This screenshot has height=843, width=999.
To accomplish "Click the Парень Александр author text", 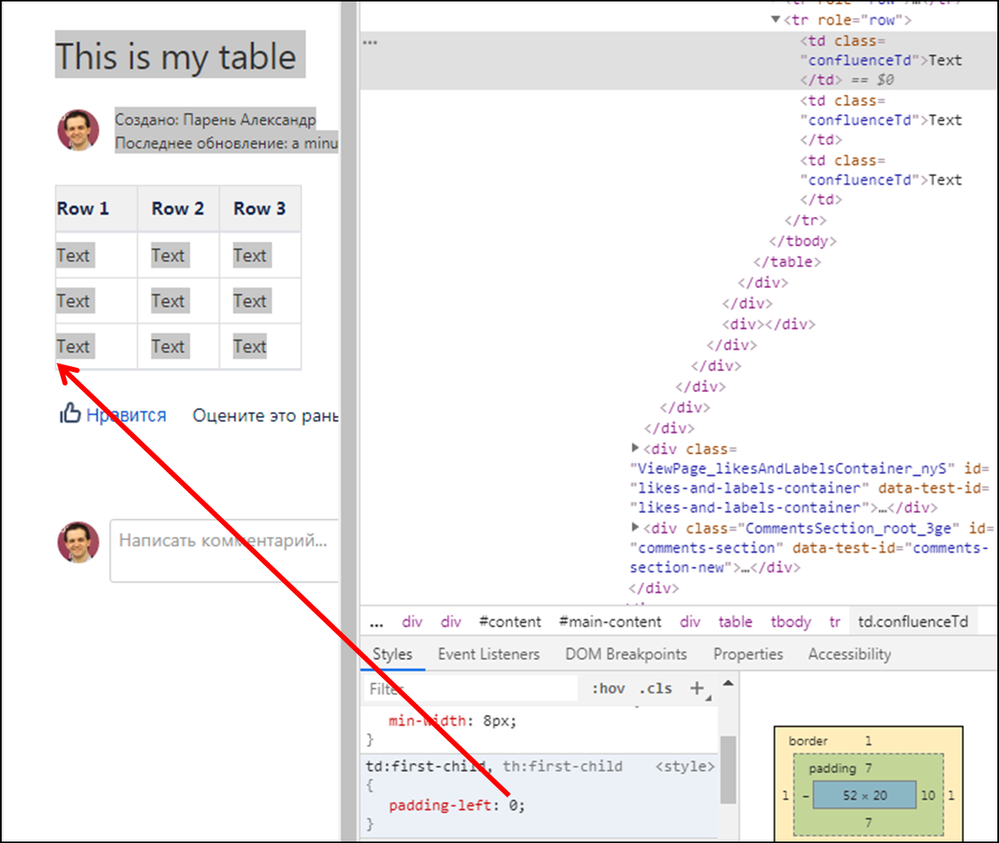I will [249, 120].
